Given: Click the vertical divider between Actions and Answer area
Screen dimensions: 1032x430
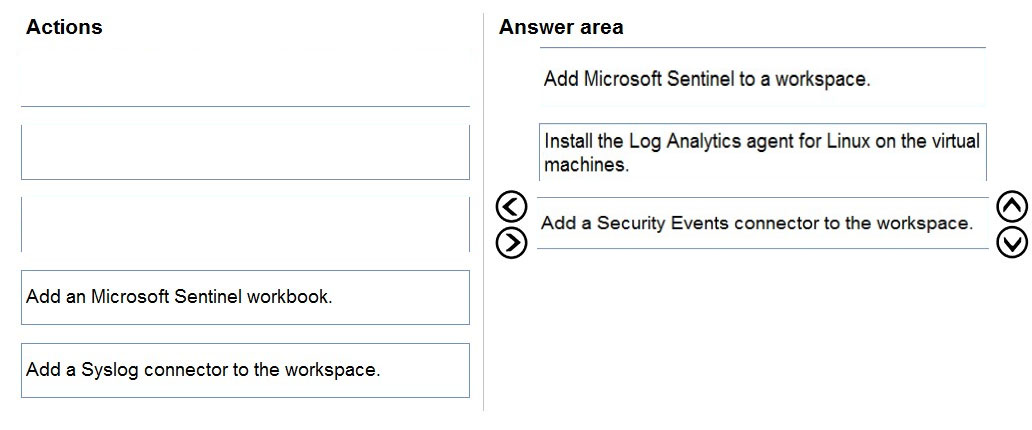Looking at the screenshot, I should [484, 212].
